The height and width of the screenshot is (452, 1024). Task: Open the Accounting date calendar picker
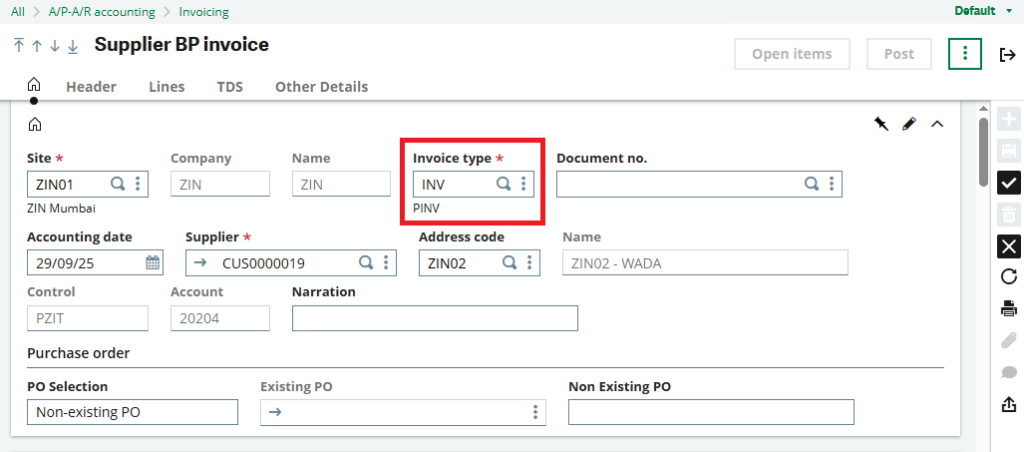point(152,263)
